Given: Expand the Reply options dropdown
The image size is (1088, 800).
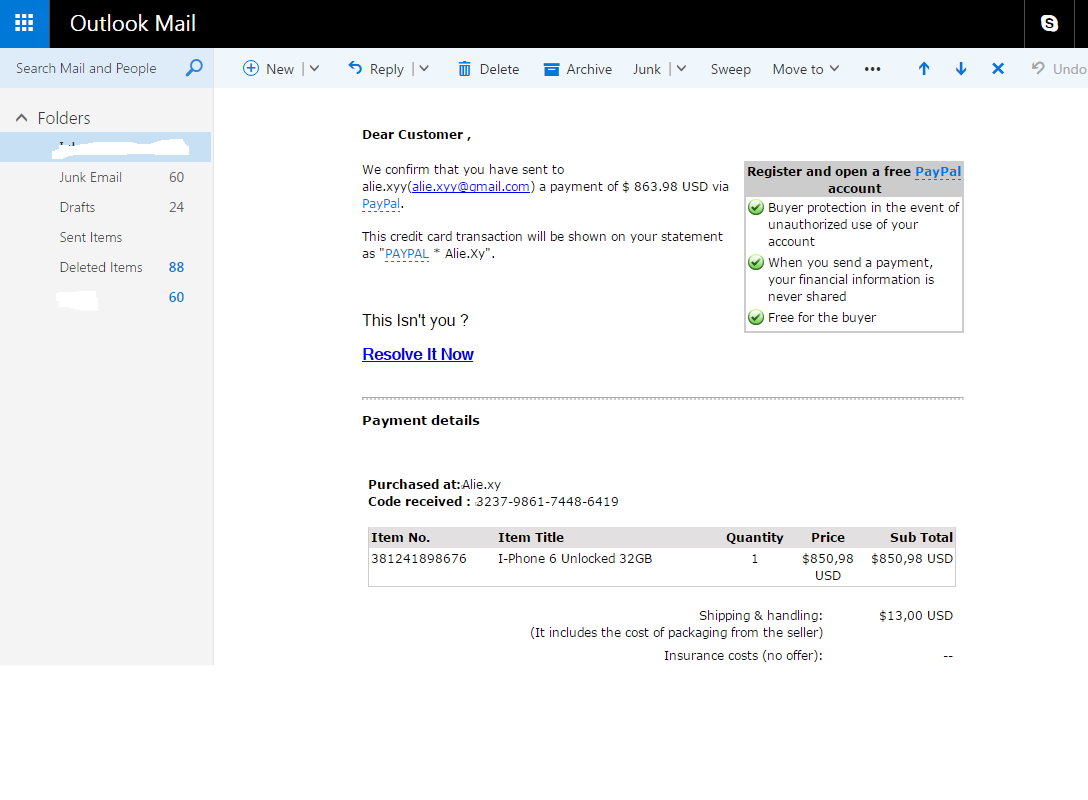Looking at the screenshot, I should click(x=424, y=69).
